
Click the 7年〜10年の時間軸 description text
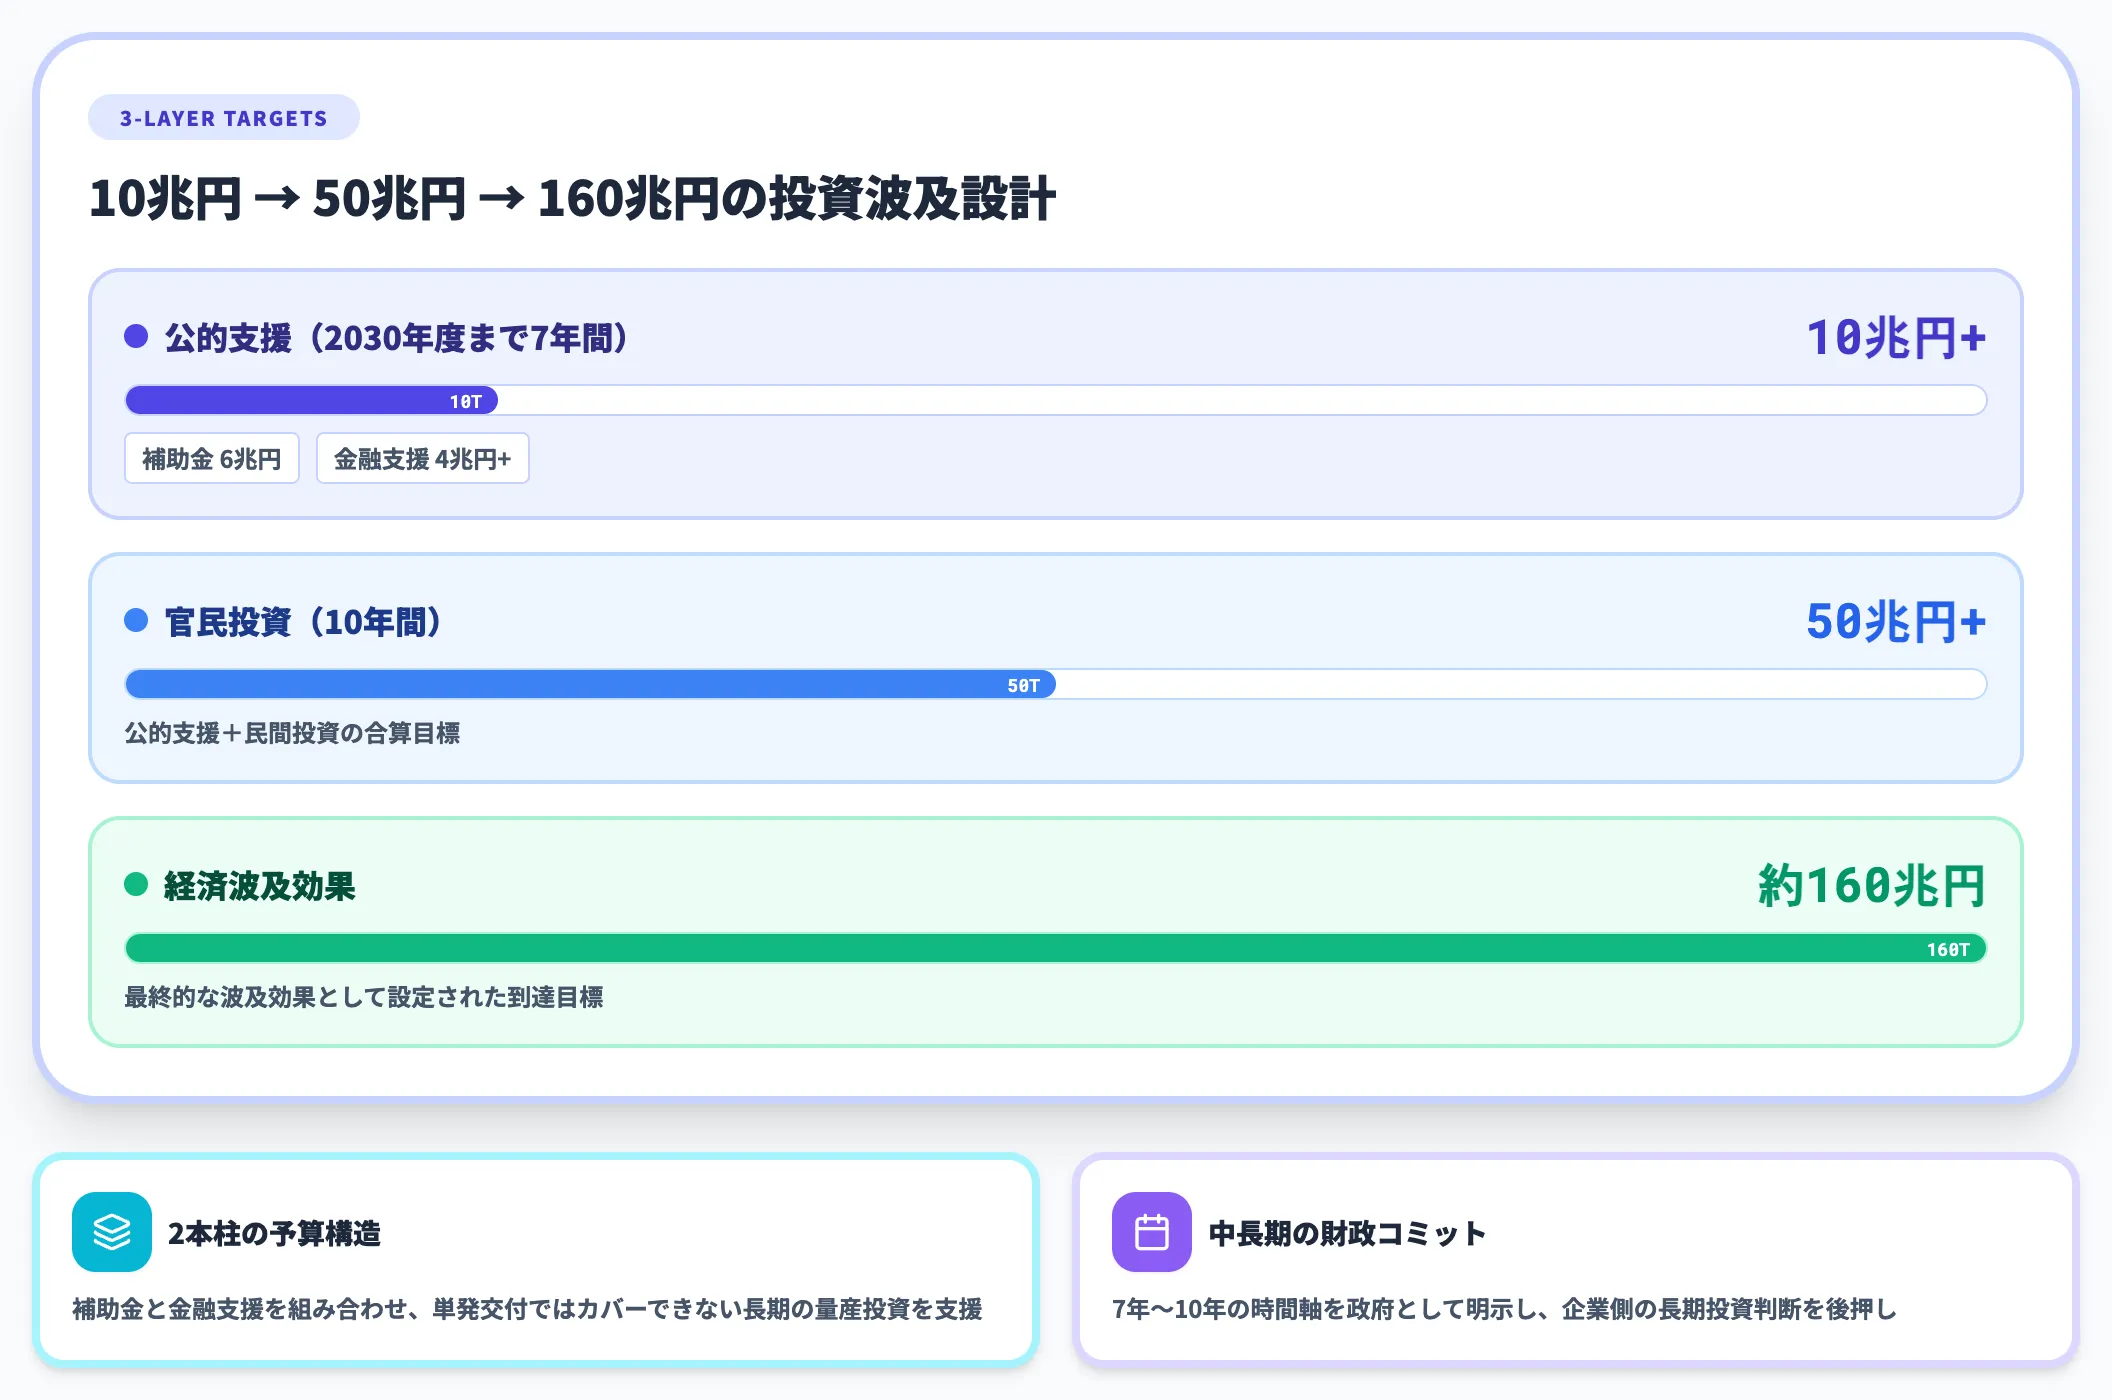1504,1309
